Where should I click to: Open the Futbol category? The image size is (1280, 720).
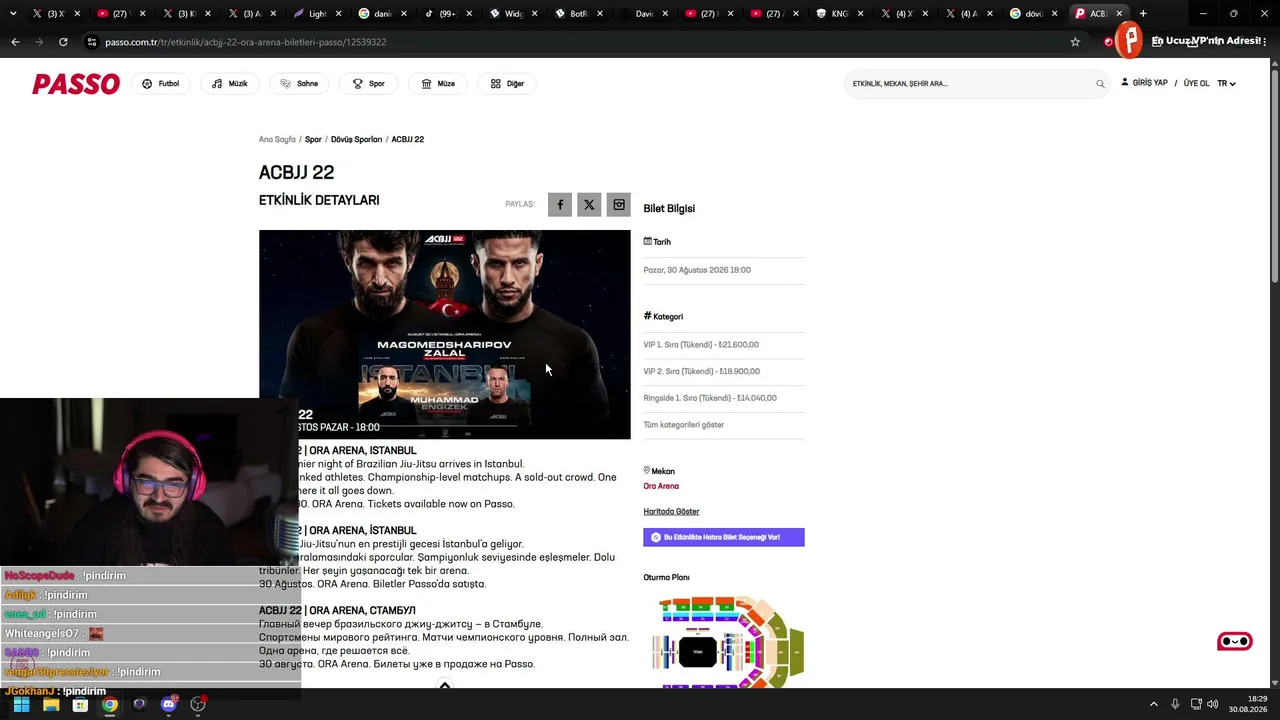(161, 84)
